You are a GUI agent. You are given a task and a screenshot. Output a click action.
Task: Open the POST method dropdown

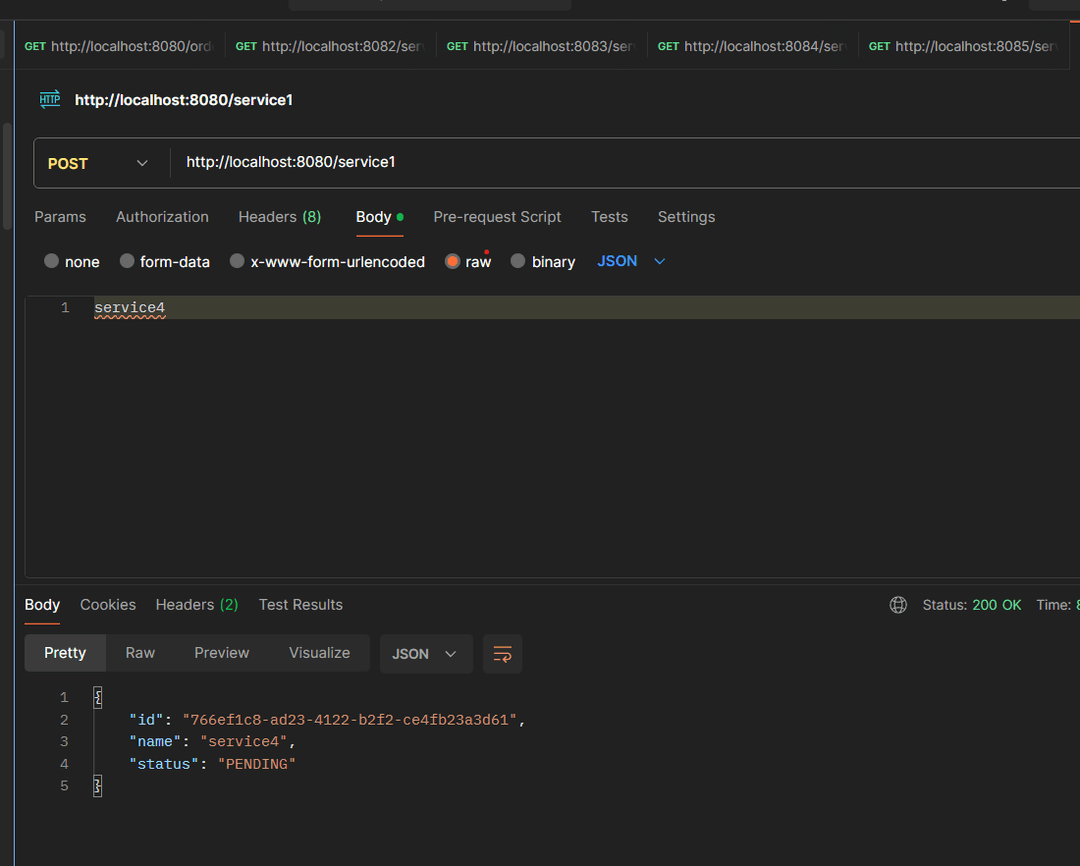(x=98, y=163)
